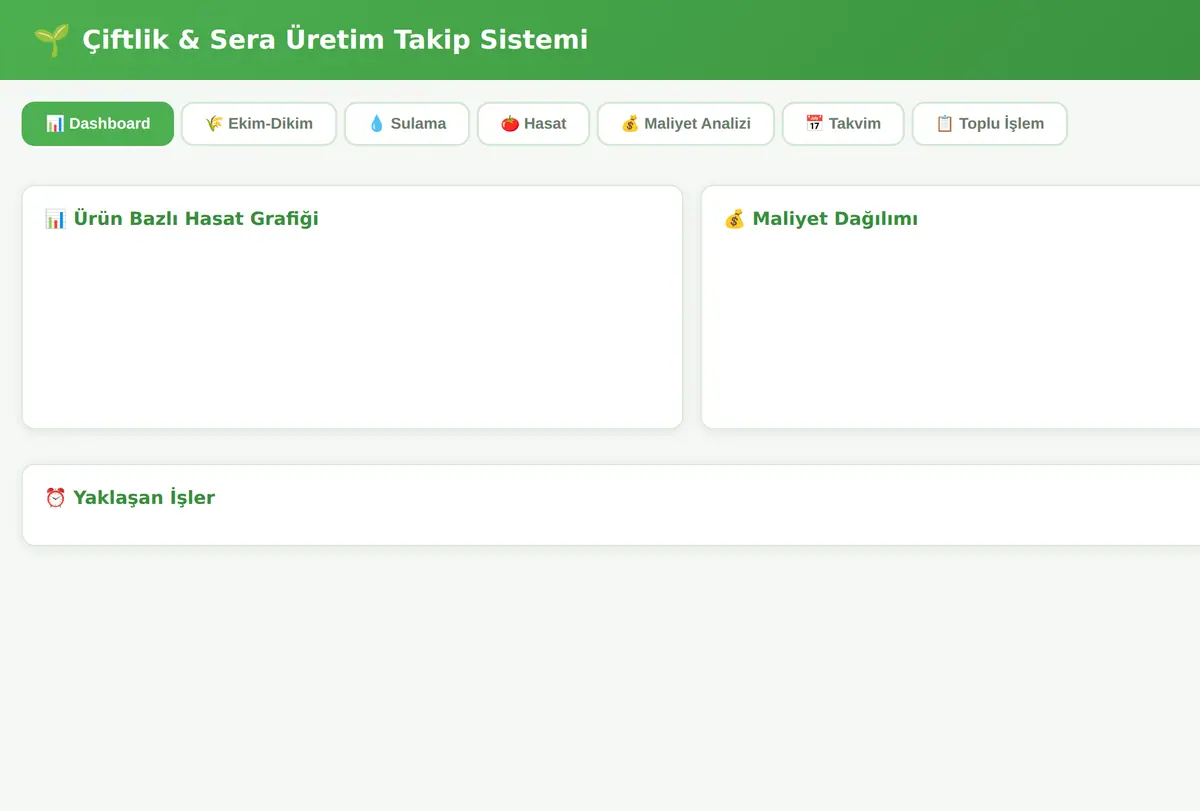Open the Takvim tab
This screenshot has width=1200, height=811.
(843, 124)
